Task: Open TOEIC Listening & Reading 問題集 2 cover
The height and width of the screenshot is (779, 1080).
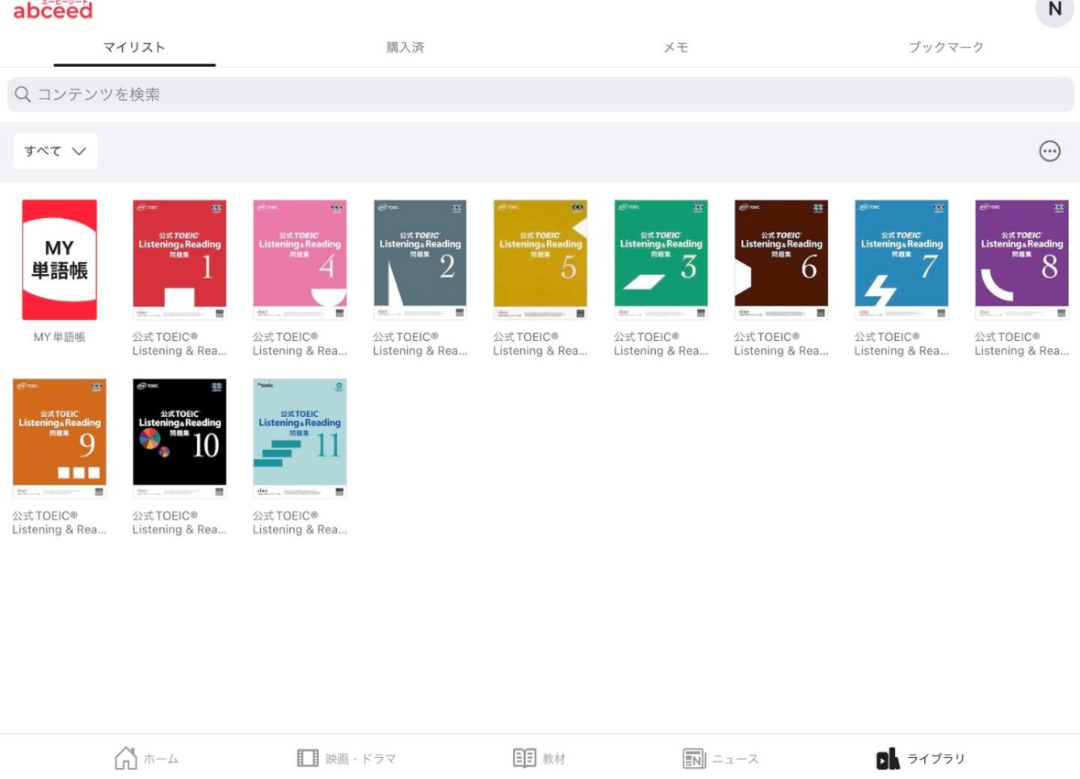Action: point(420,260)
